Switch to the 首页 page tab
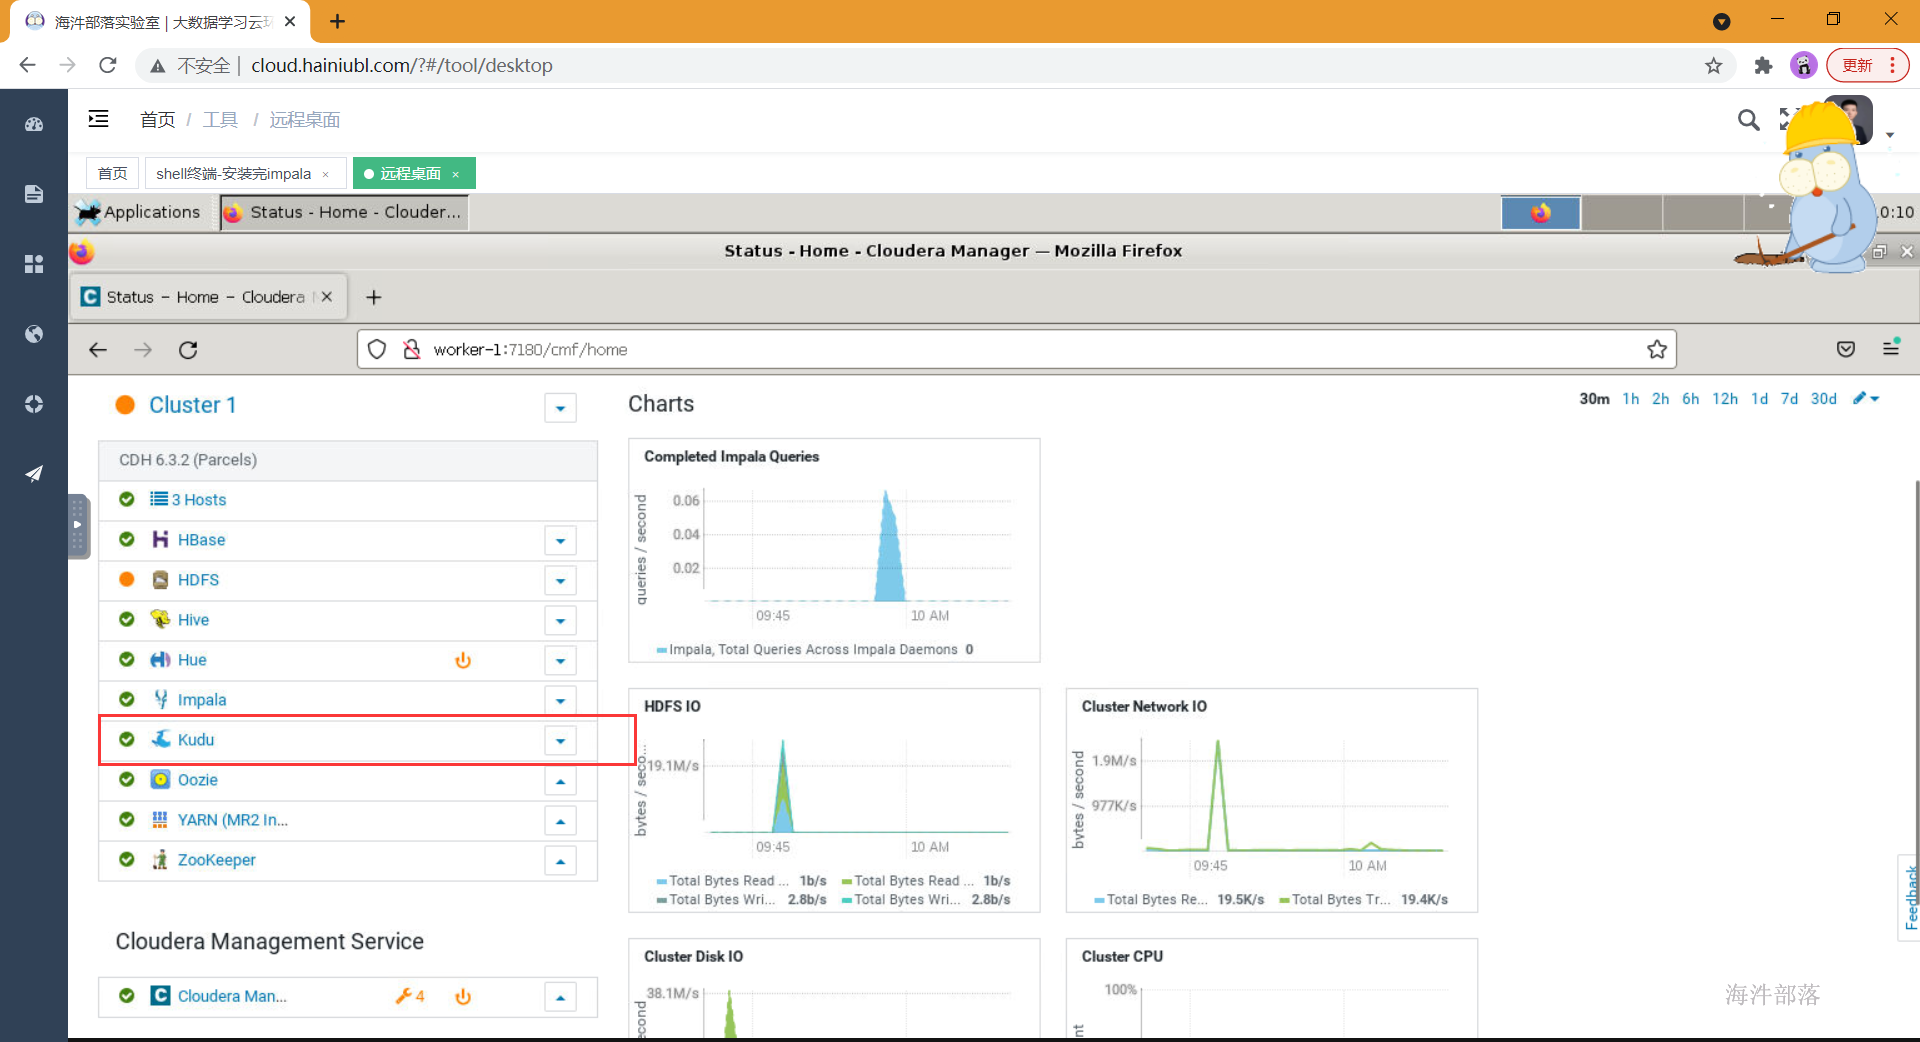1920x1042 pixels. coord(112,173)
